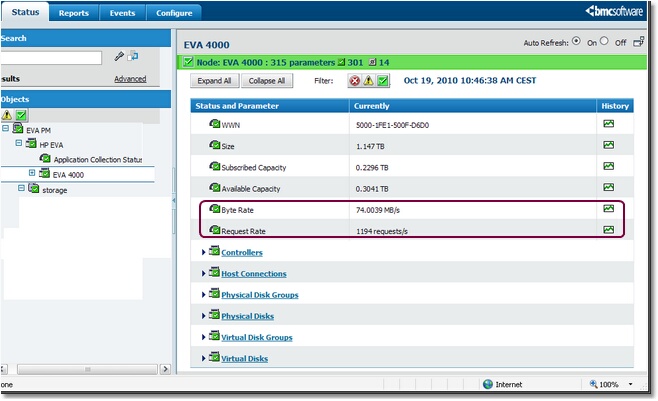Open Available Capacity history graph
This screenshot has width=658, height=401.
(608, 187)
